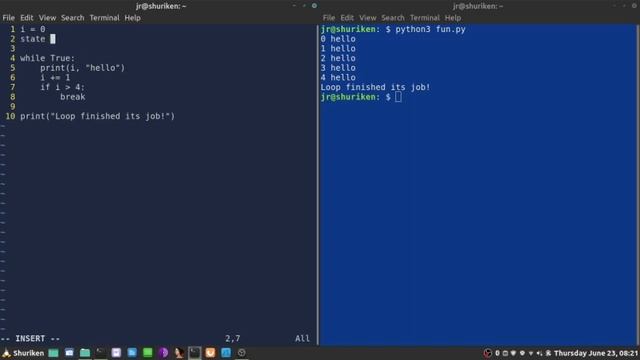The width and height of the screenshot is (640, 360).
Task: Click the 'while True:' line
Action: click(48, 58)
